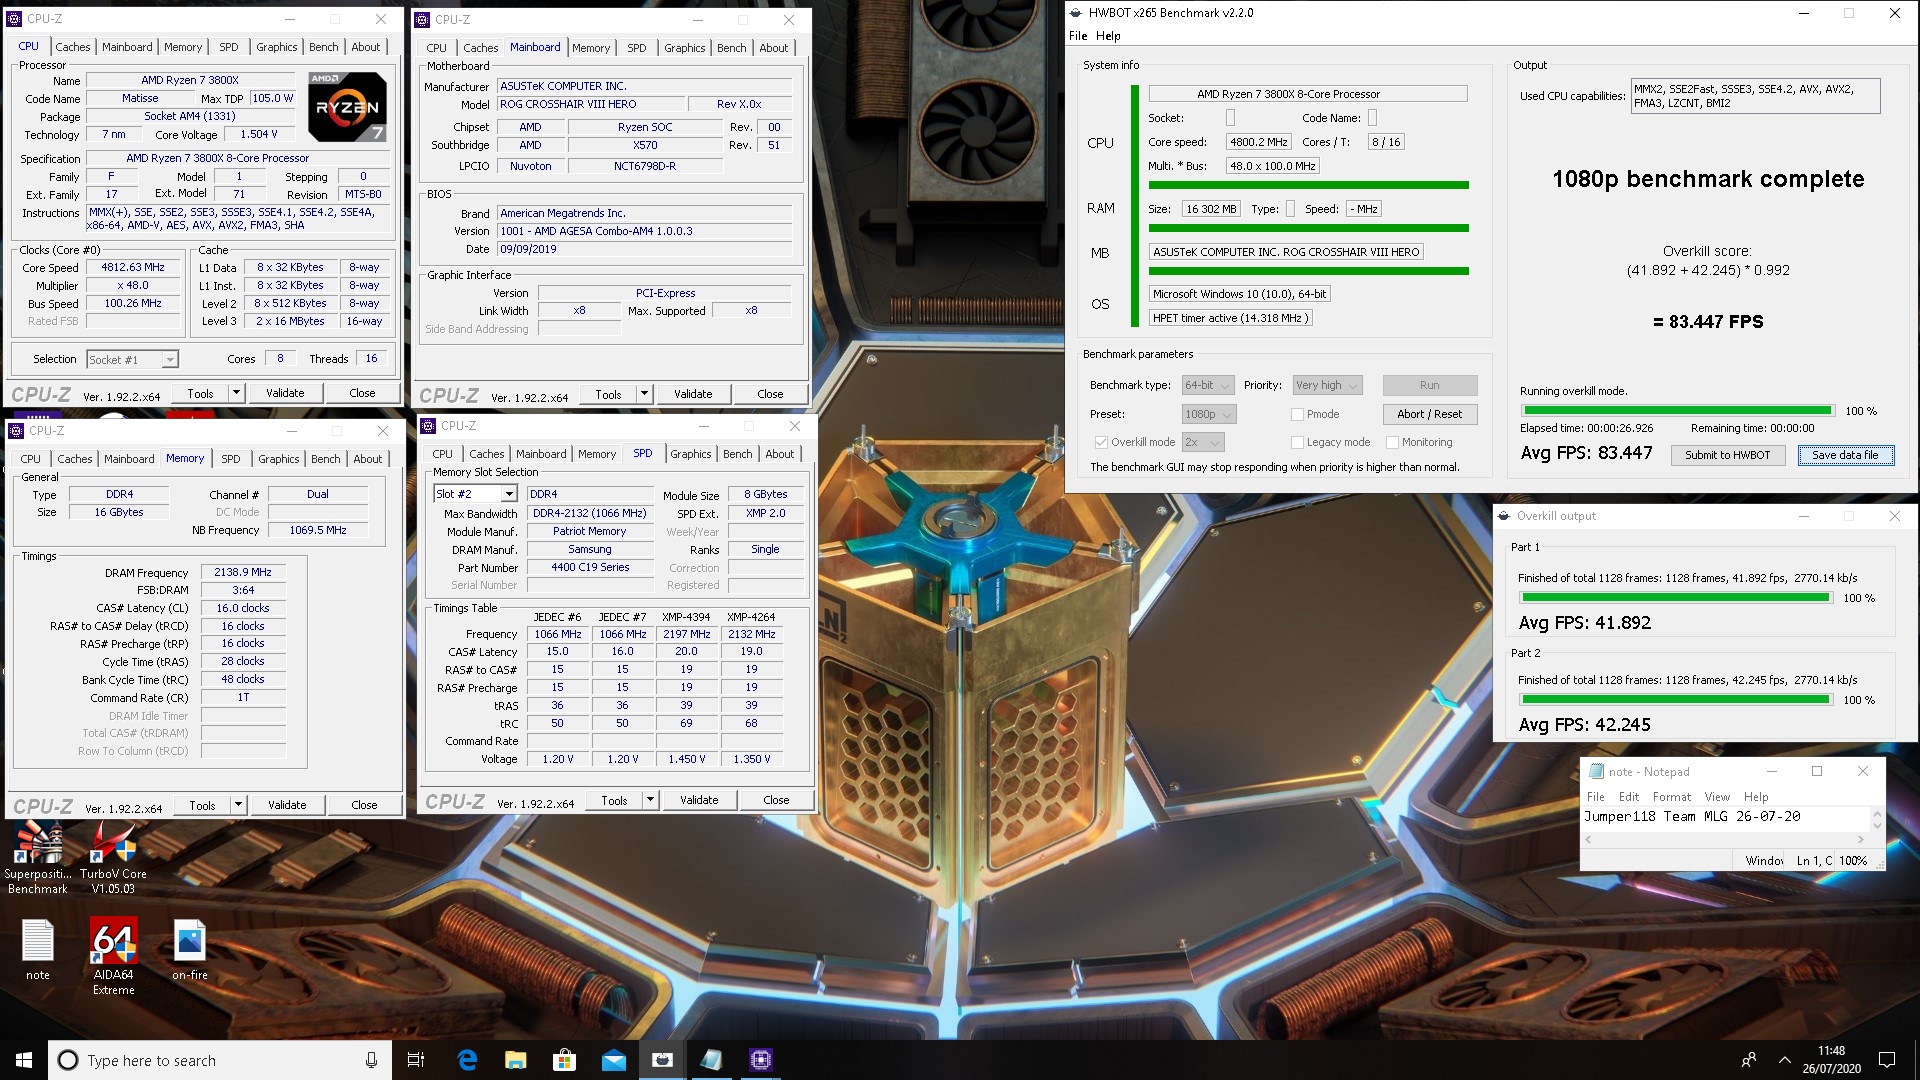
Task: Open the File menu in HWBOT x265
Action: (x=1078, y=36)
